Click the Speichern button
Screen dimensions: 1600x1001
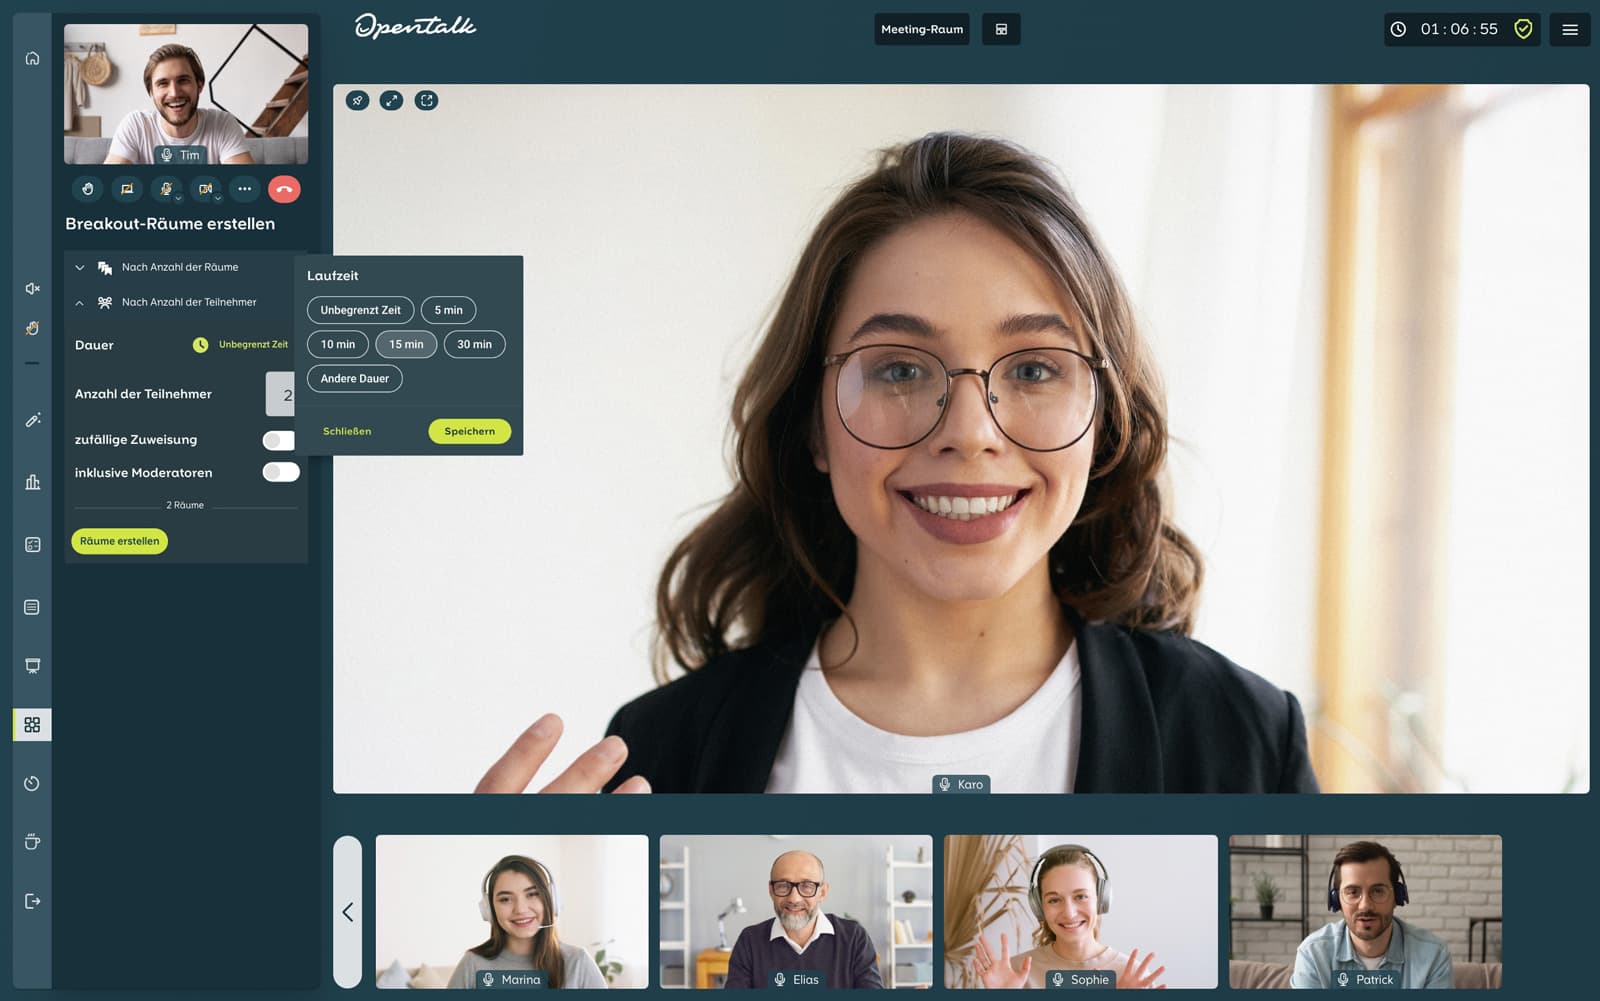pos(469,431)
